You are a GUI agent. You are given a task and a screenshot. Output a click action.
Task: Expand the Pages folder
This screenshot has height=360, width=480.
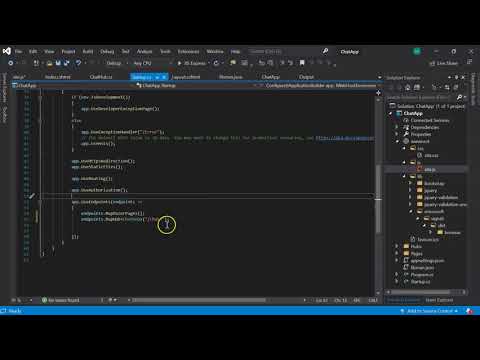tap(397, 253)
